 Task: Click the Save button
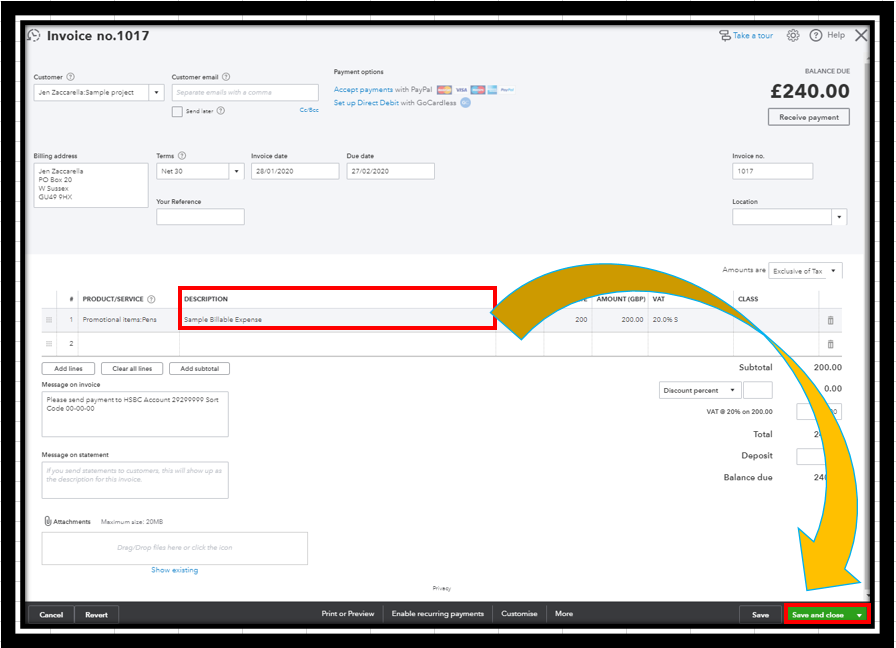760,615
